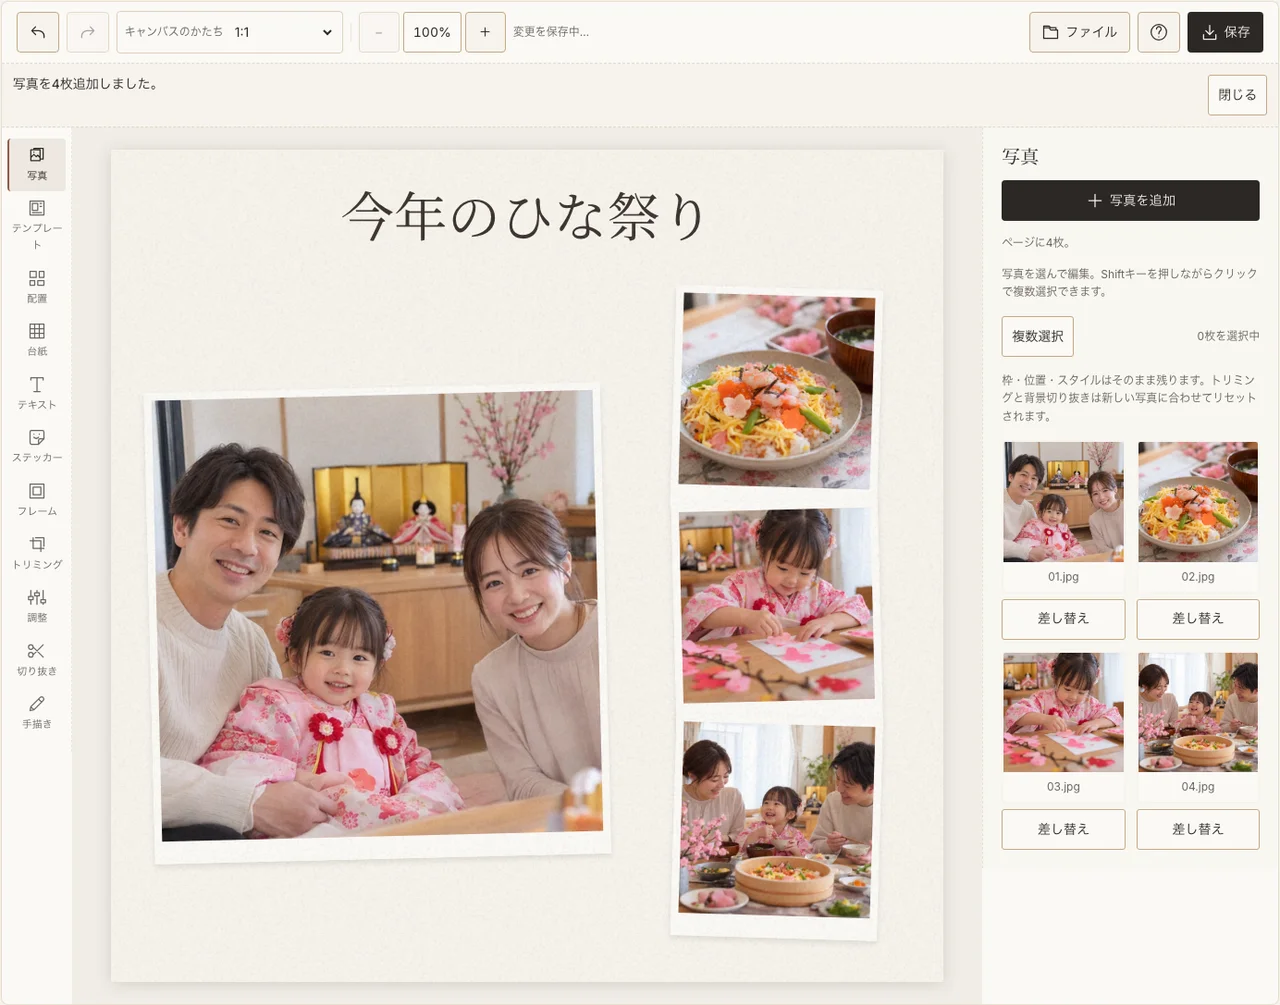This screenshot has height=1005, width=1280.
Task: Click the 変更を保存中... status text
Action: 551,32
